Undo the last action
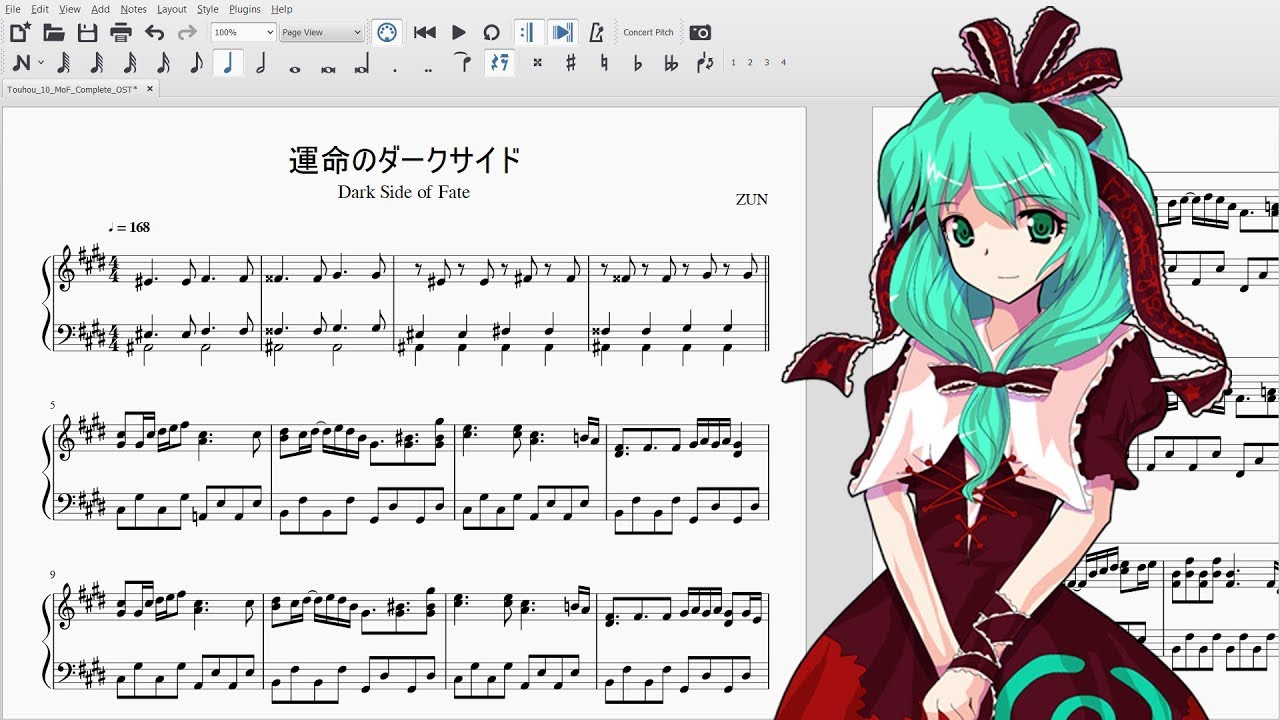The image size is (1280, 720). pyautogui.click(x=154, y=32)
